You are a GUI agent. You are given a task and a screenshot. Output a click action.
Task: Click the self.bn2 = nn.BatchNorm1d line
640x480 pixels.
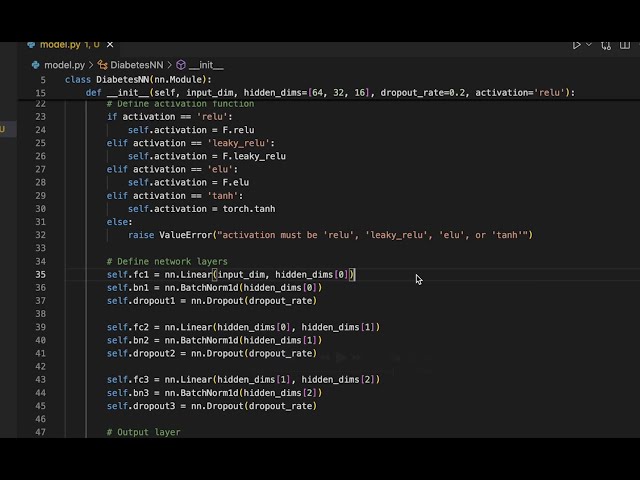coord(214,340)
